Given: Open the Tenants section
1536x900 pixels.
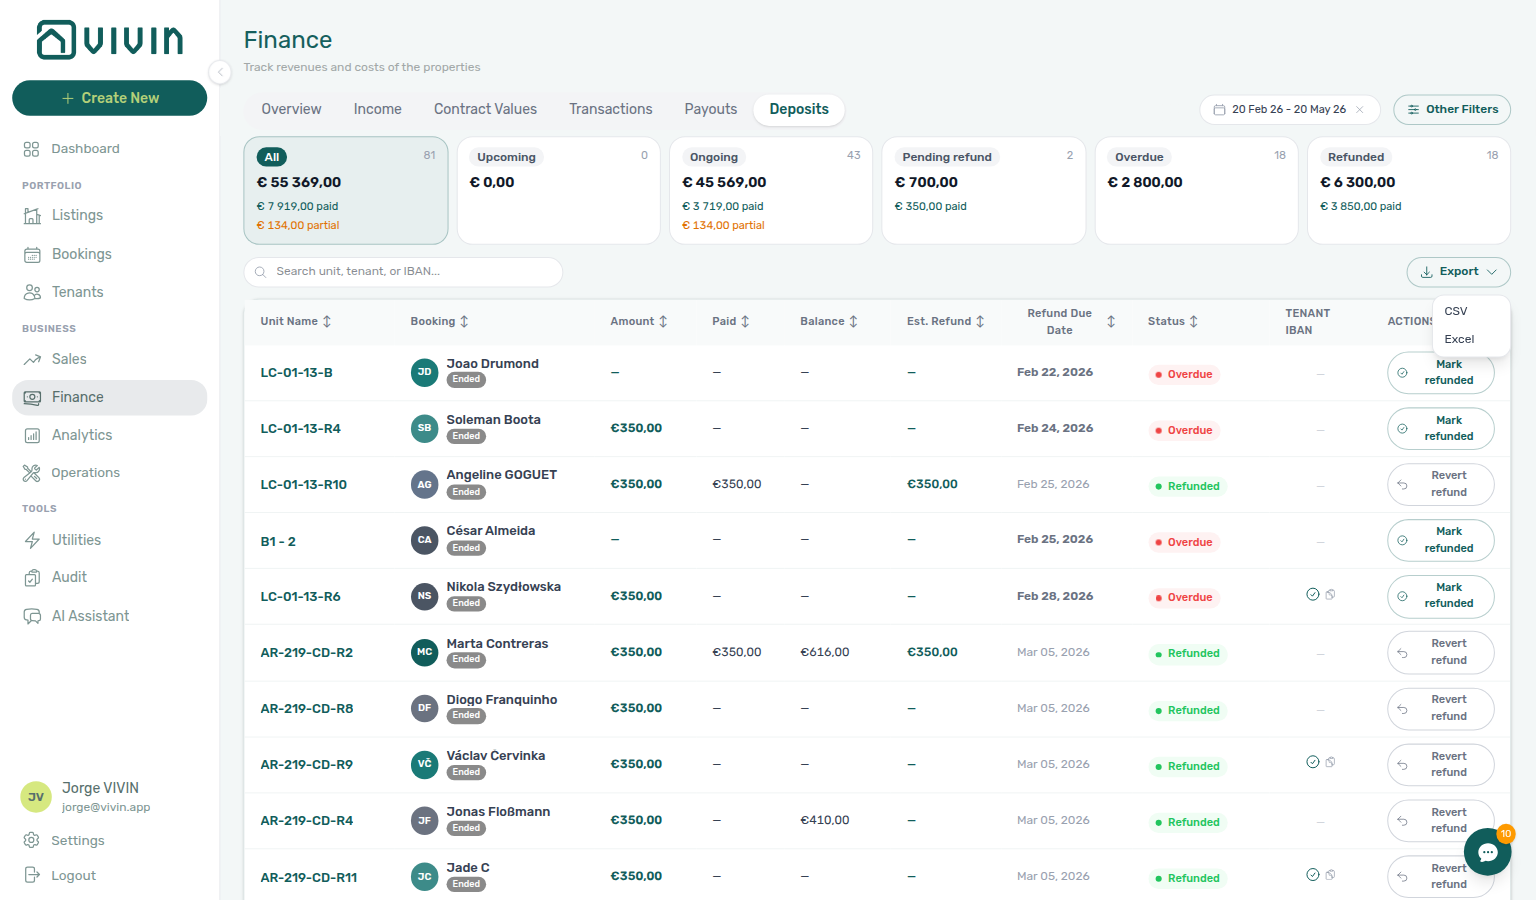Looking at the screenshot, I should coord(109,292).
